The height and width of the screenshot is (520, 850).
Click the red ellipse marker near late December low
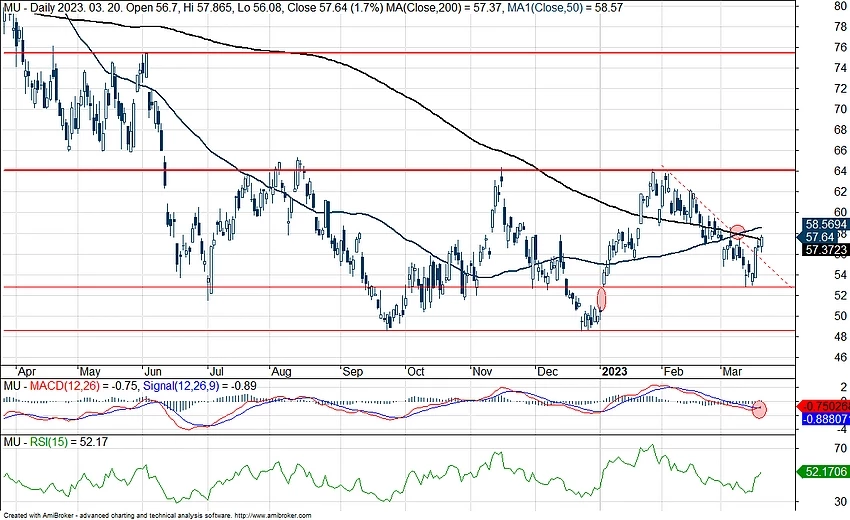pos(601,299)
